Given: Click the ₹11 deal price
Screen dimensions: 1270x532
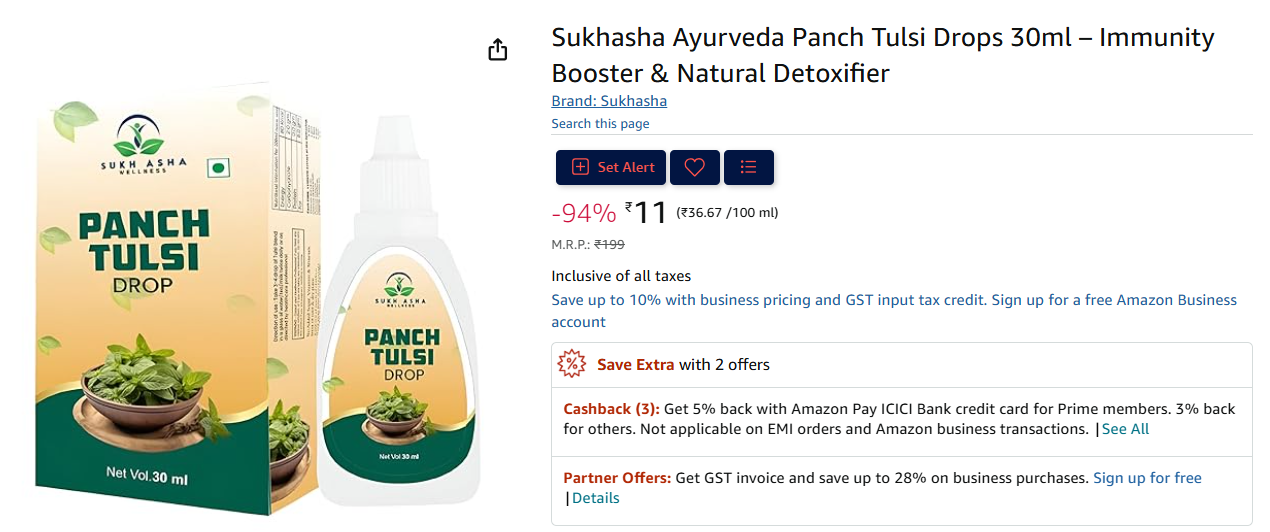Looking at the screenshot, I should click(x=646, y=212).
